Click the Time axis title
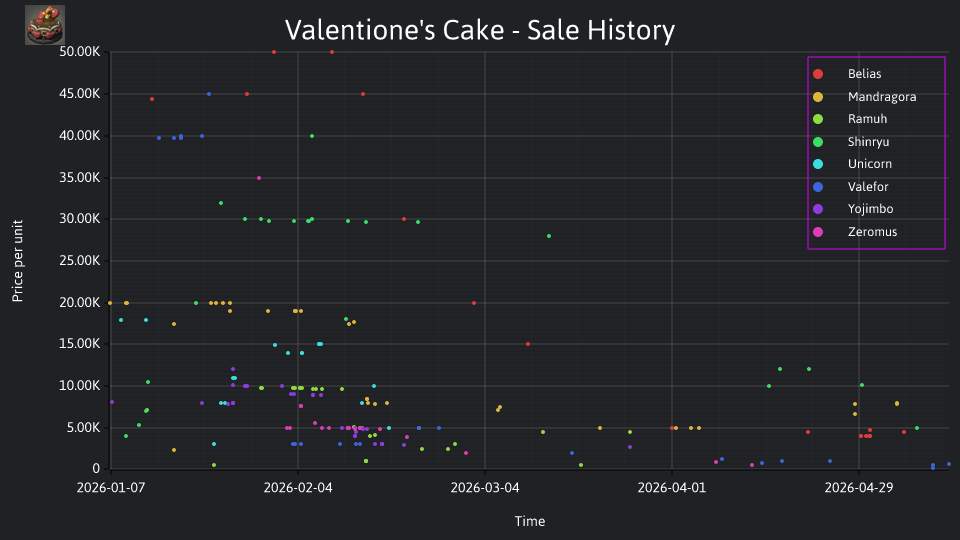 pos(530,522)
